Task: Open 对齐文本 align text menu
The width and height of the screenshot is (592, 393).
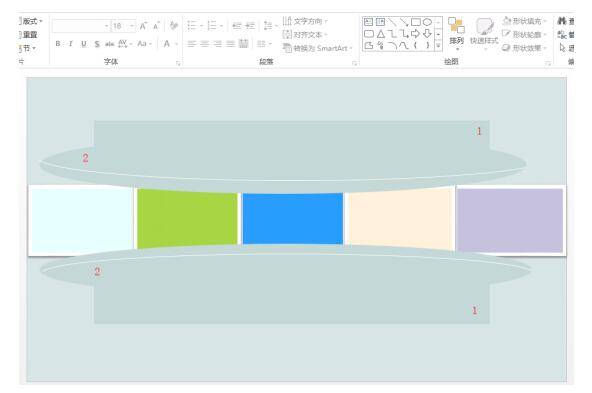Action: [304, 35]
